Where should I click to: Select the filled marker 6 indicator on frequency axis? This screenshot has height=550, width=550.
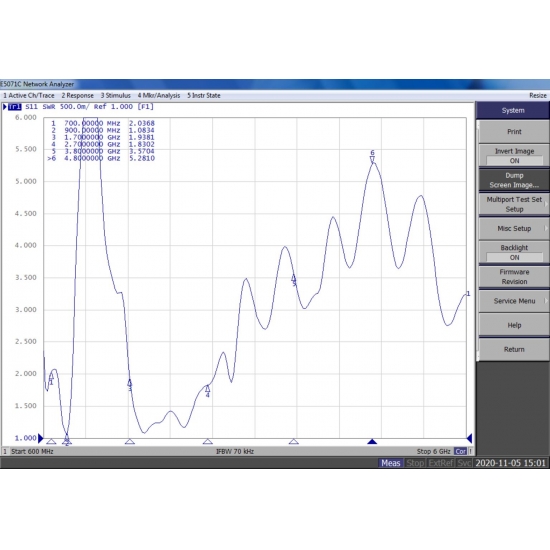coord(372,441)
